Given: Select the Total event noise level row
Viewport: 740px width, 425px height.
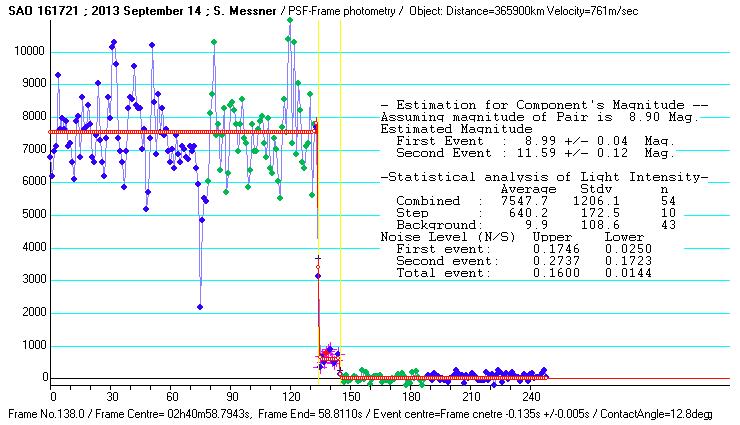Looking at the screenshot, I should pyautogui.click(x=519, y=273).
